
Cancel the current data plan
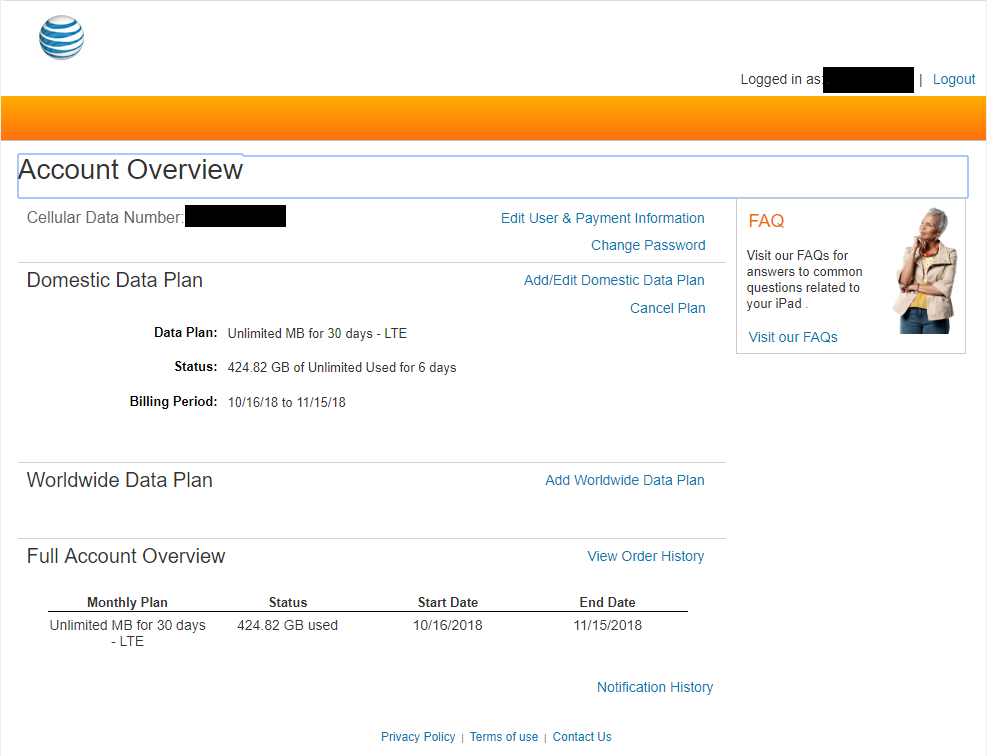[x=667, y=308]
